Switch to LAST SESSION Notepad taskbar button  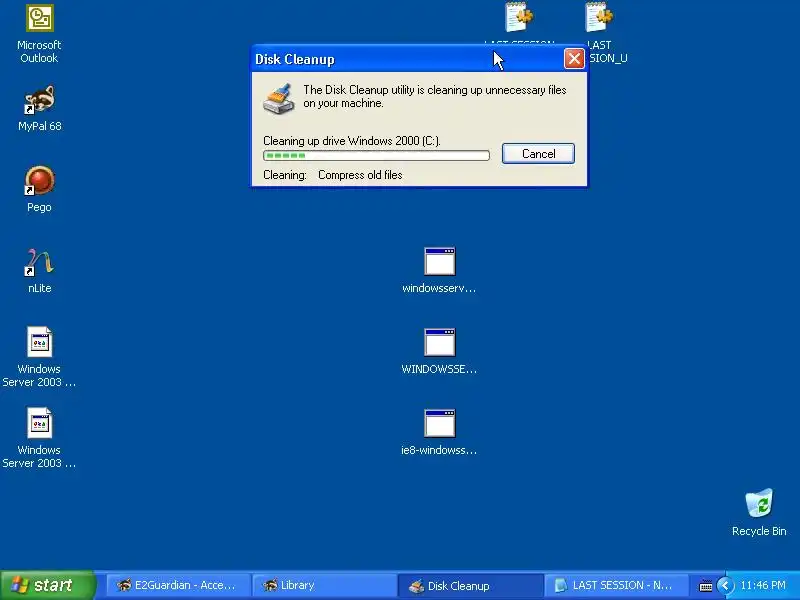click(x=615, y=585)
